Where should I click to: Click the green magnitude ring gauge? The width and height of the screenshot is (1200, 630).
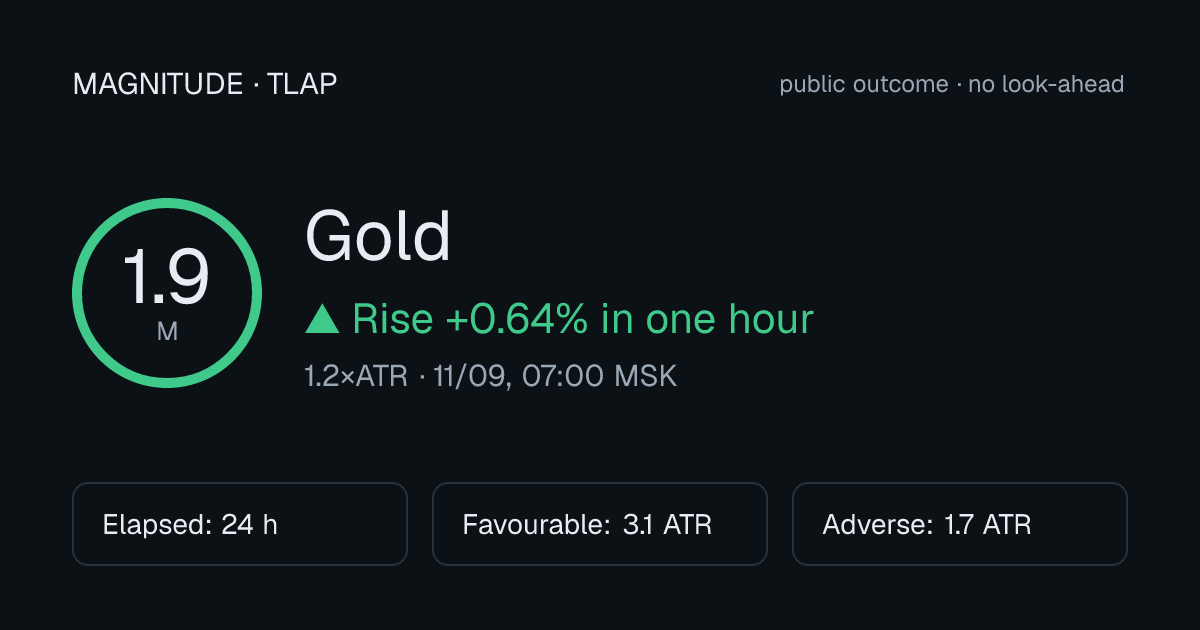click(167, 293)
